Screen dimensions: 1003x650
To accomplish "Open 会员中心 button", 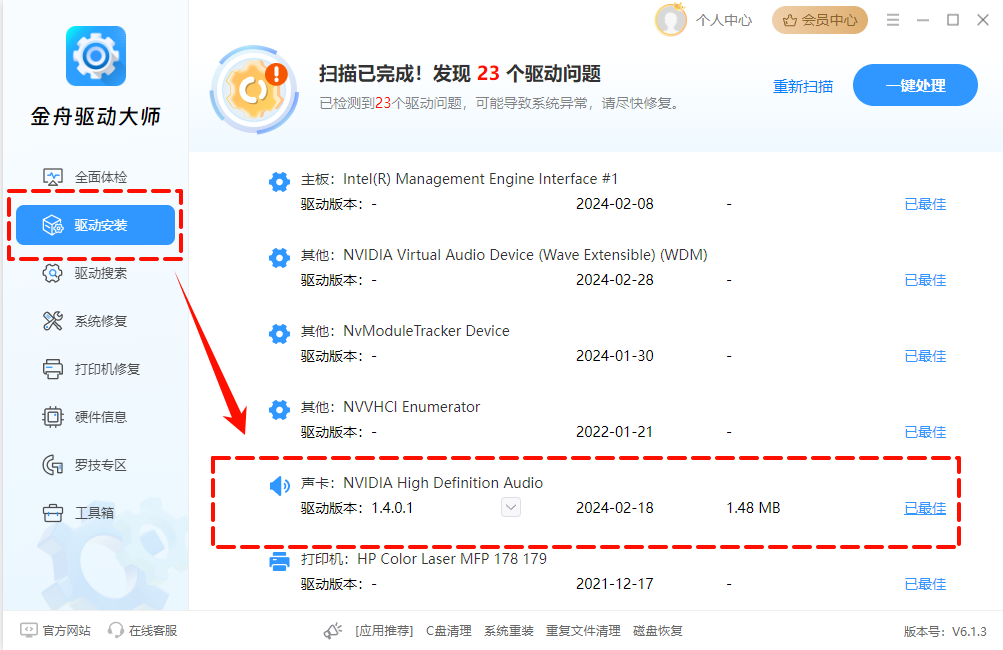I will (x=820, y=20).
